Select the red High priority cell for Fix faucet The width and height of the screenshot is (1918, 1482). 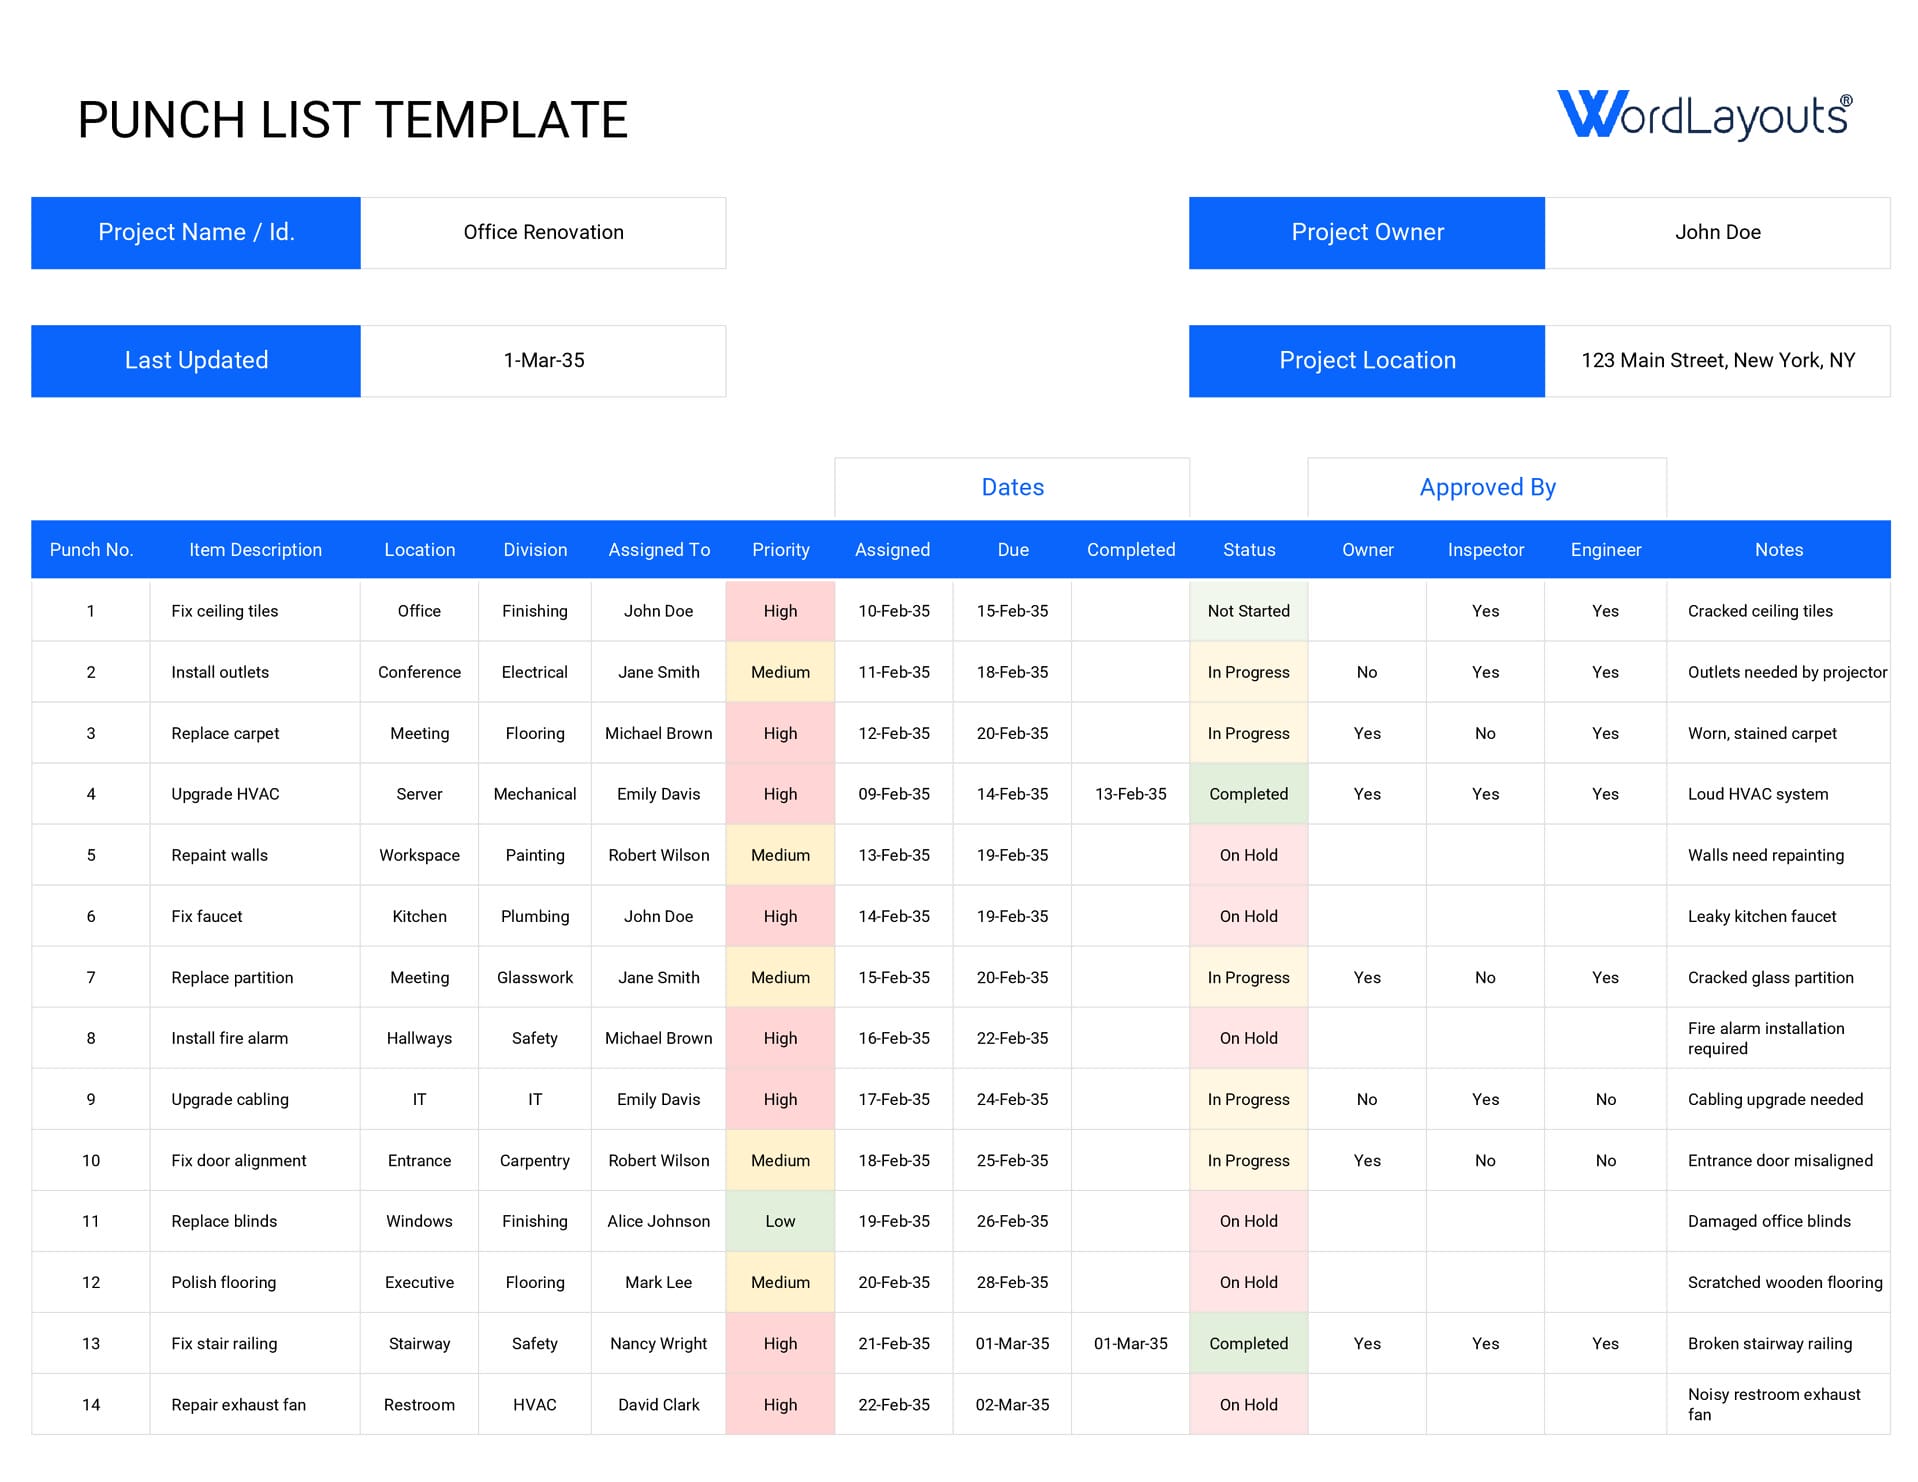pos(780,916)
